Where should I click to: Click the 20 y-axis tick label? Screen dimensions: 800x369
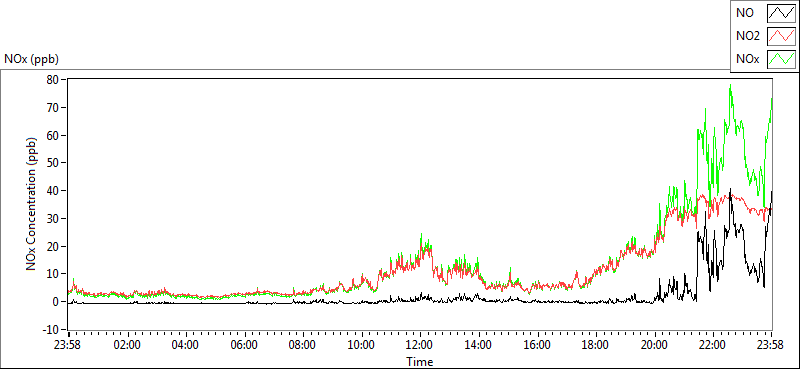point(54,246)
